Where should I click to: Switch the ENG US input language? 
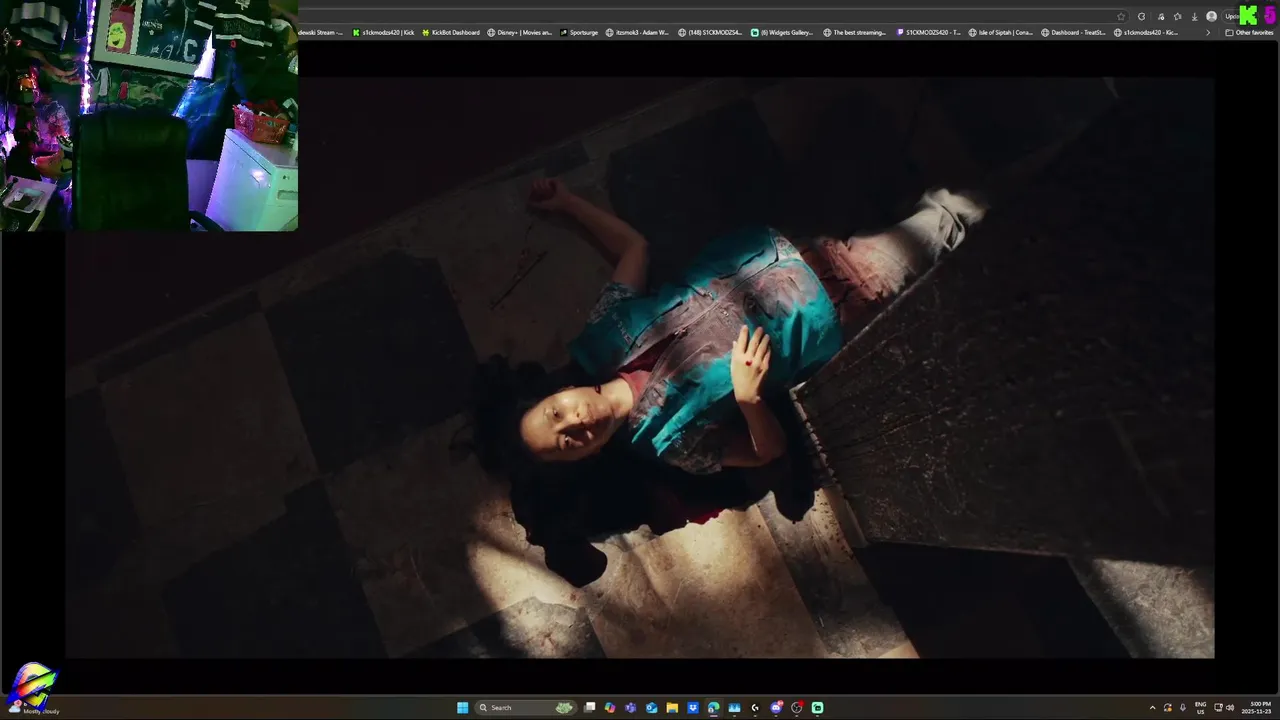1201,708
